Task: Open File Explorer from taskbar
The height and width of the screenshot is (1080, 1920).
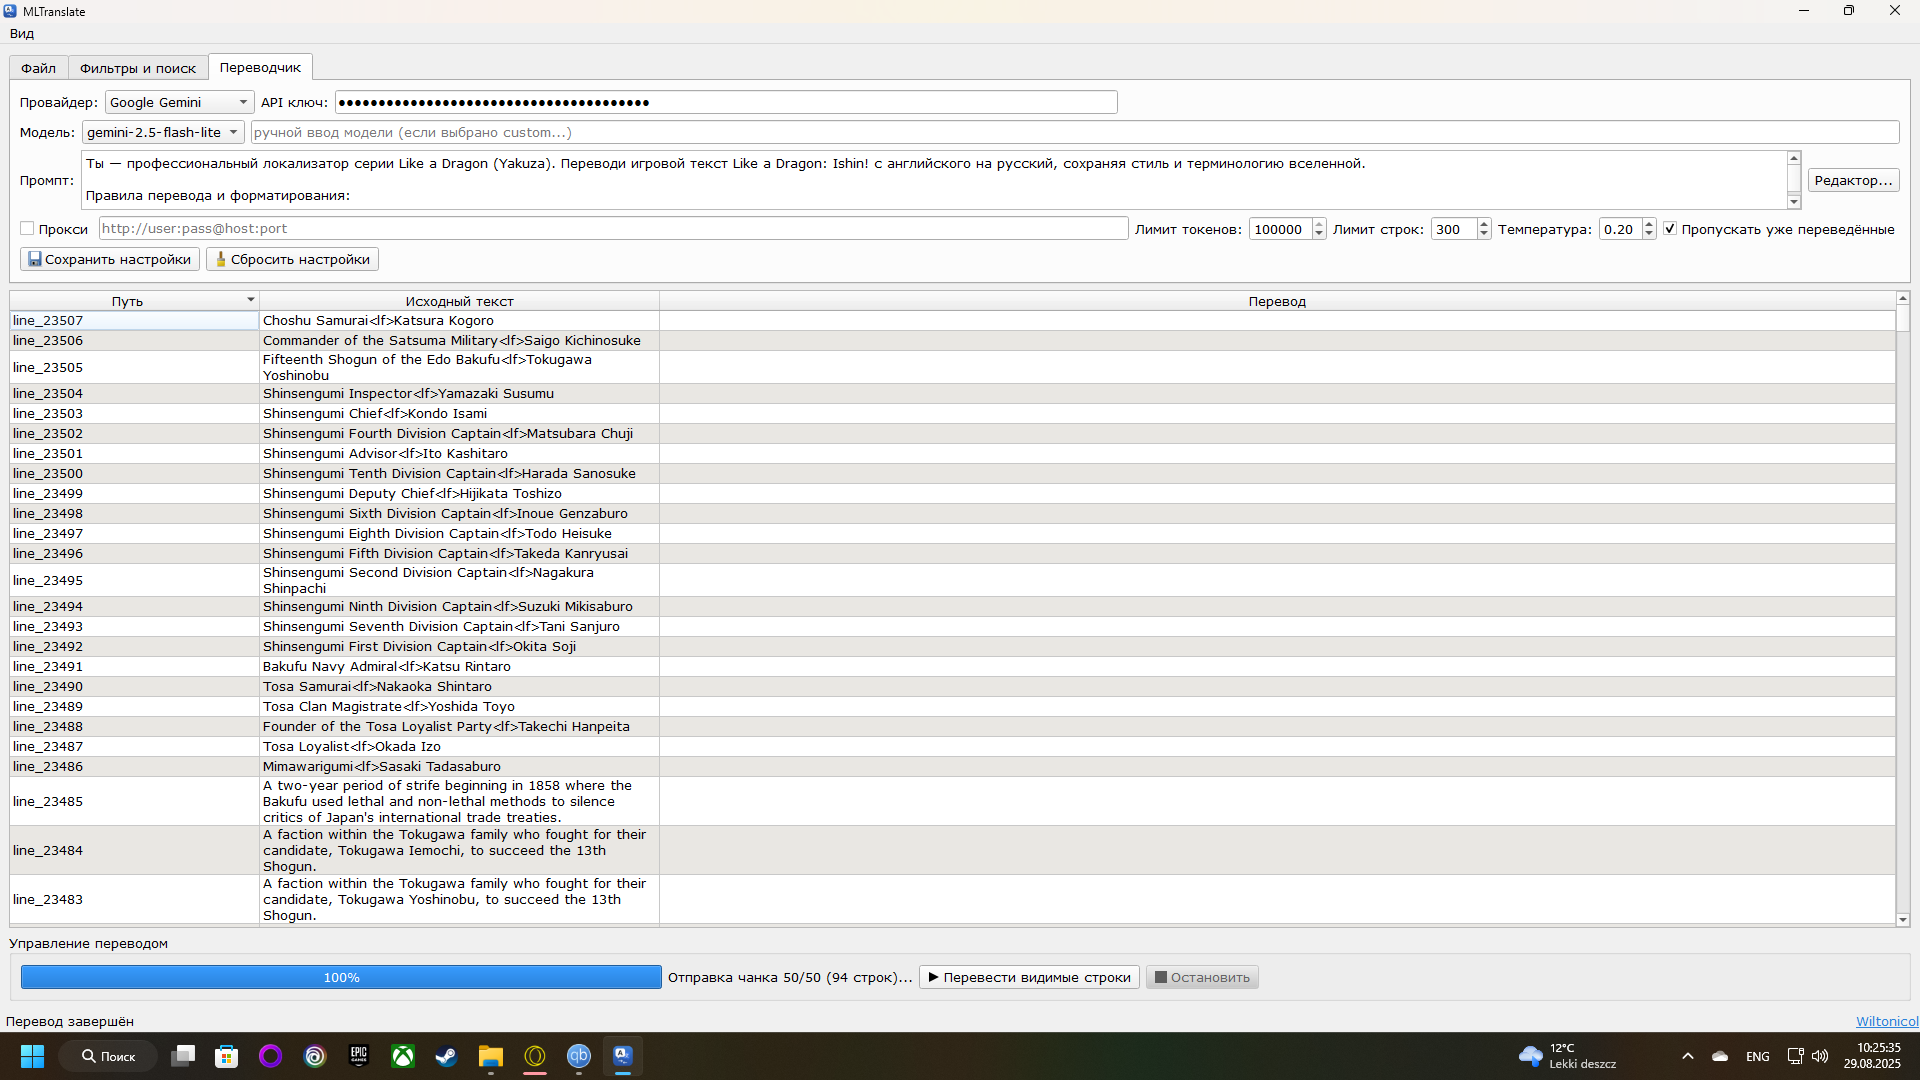Action: point(491,1056)
